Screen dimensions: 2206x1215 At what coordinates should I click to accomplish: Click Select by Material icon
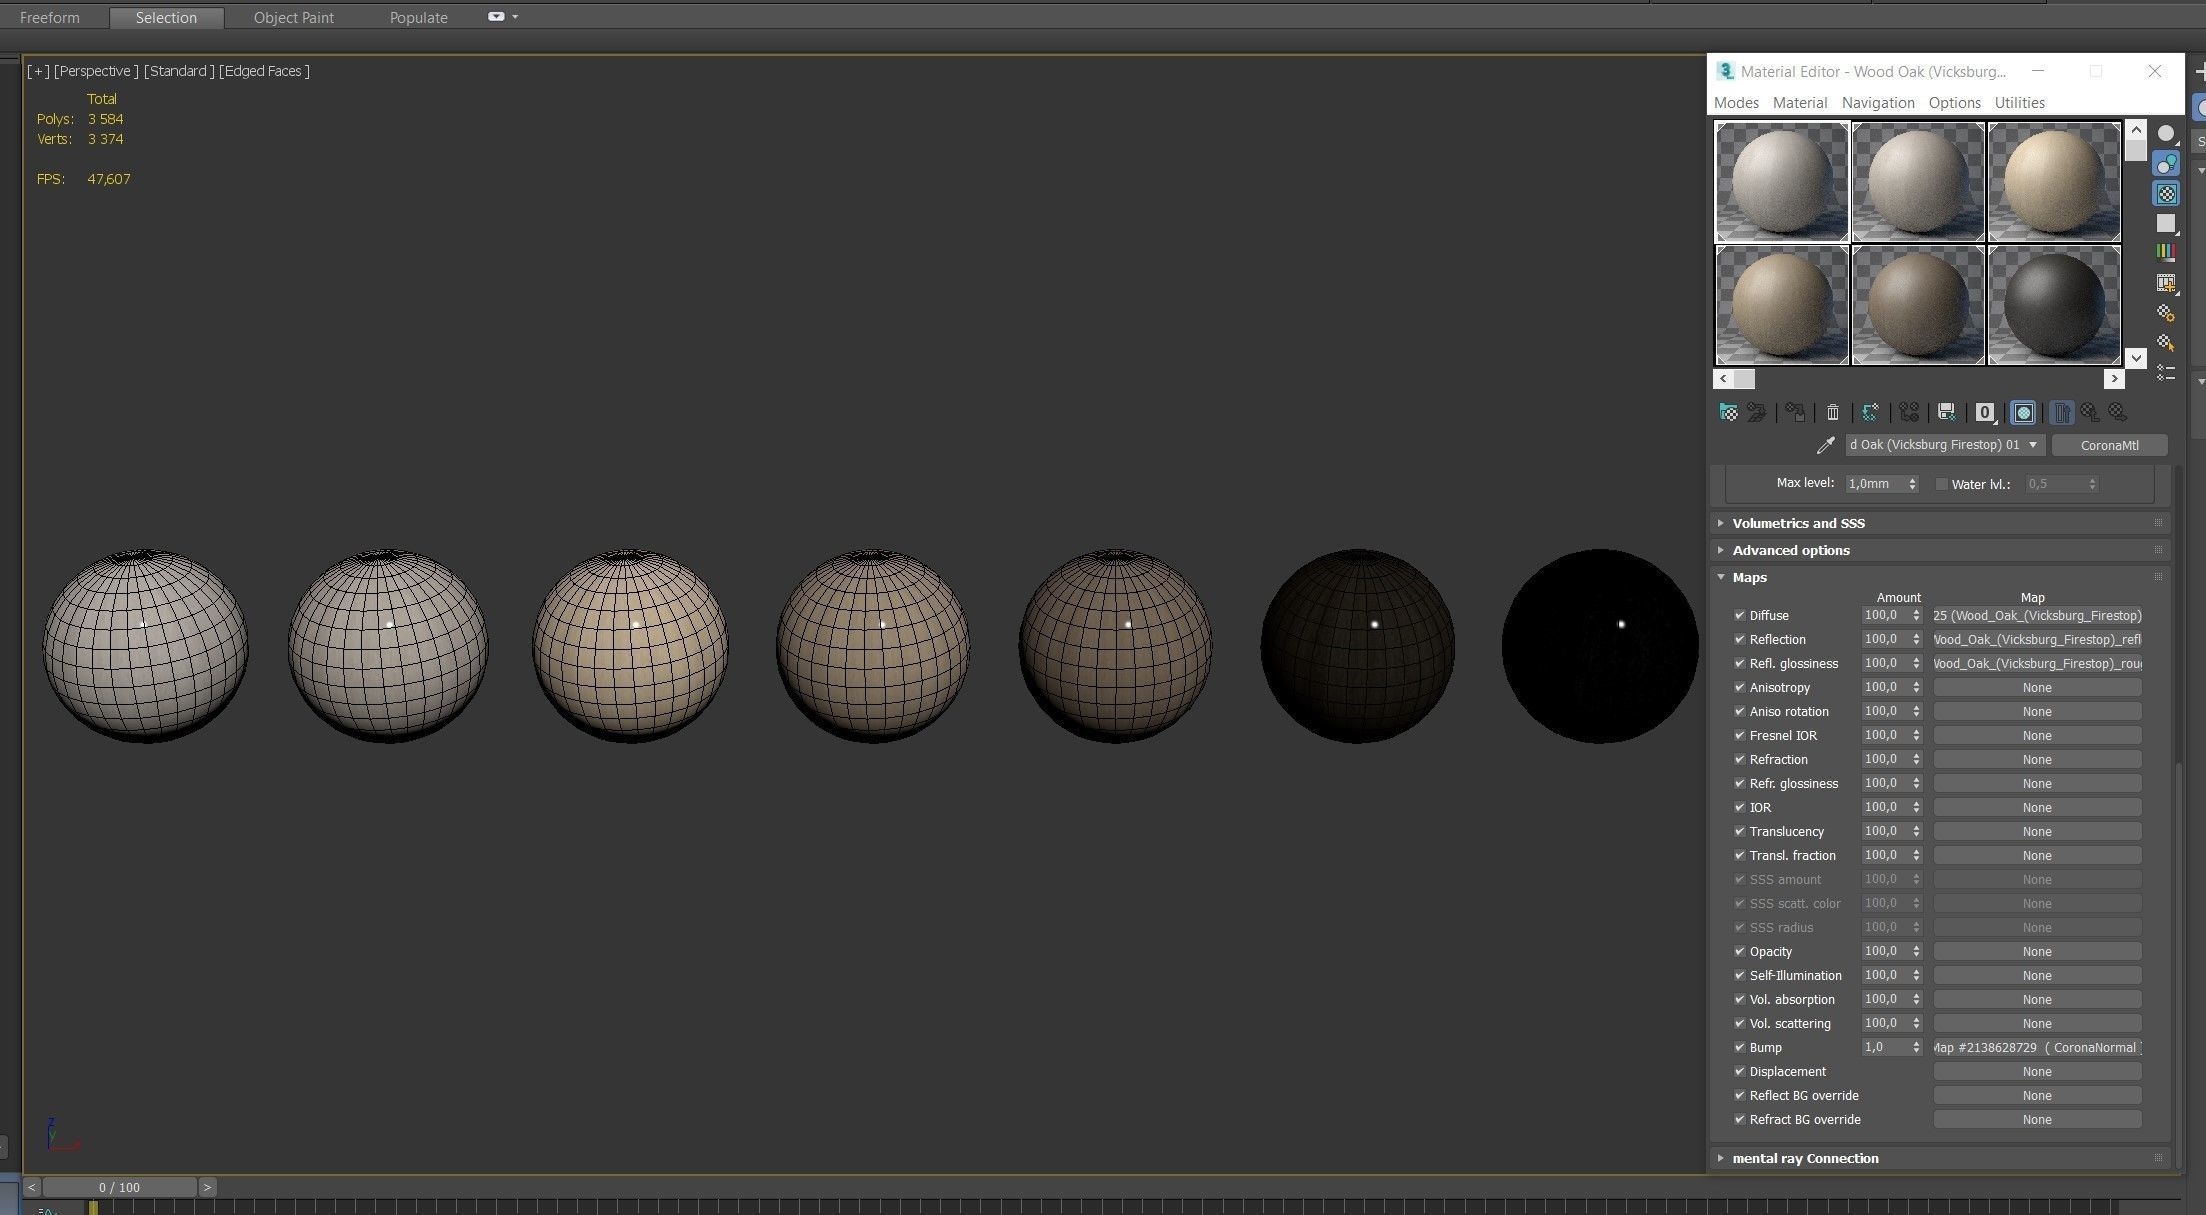[2166, 343]
